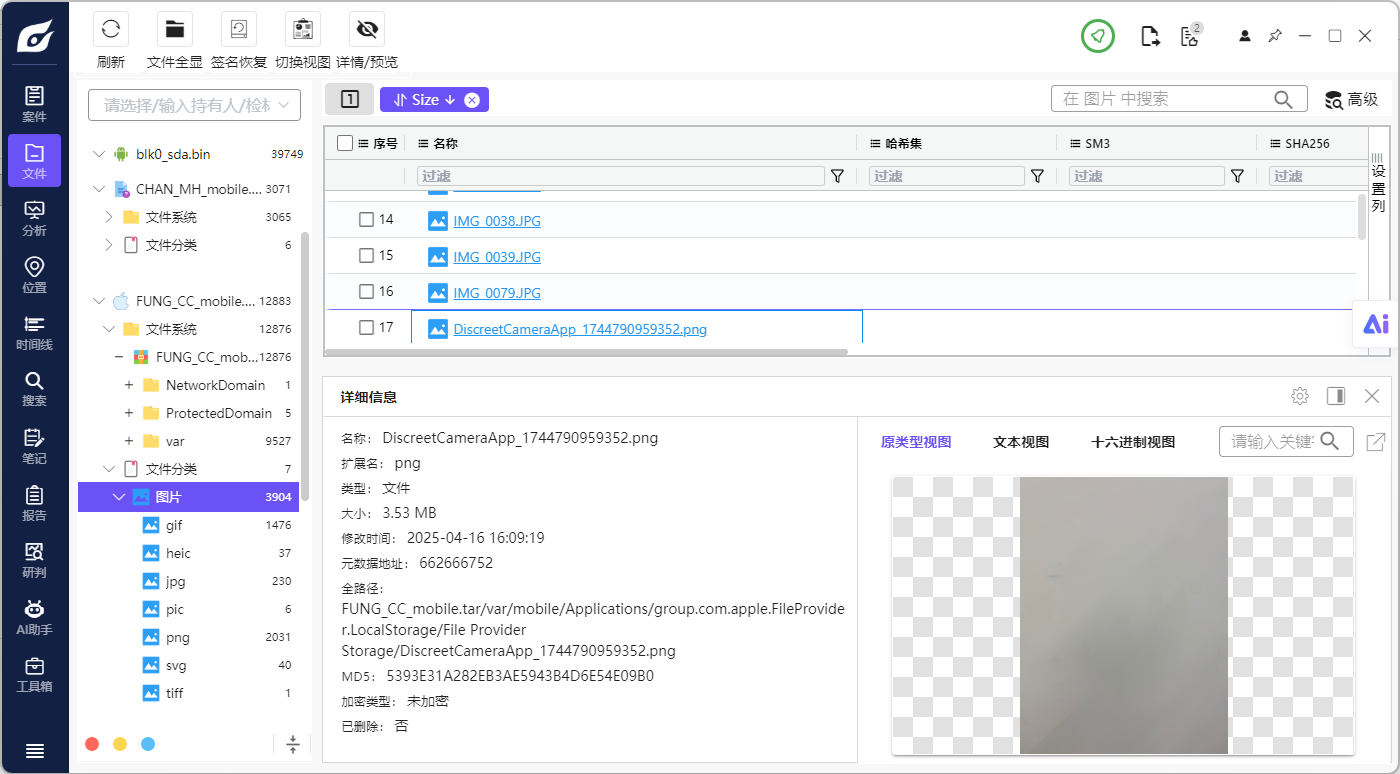
Task: Check the row 17 checkbox for DiscreetCameraApp file
Action: 366,327
